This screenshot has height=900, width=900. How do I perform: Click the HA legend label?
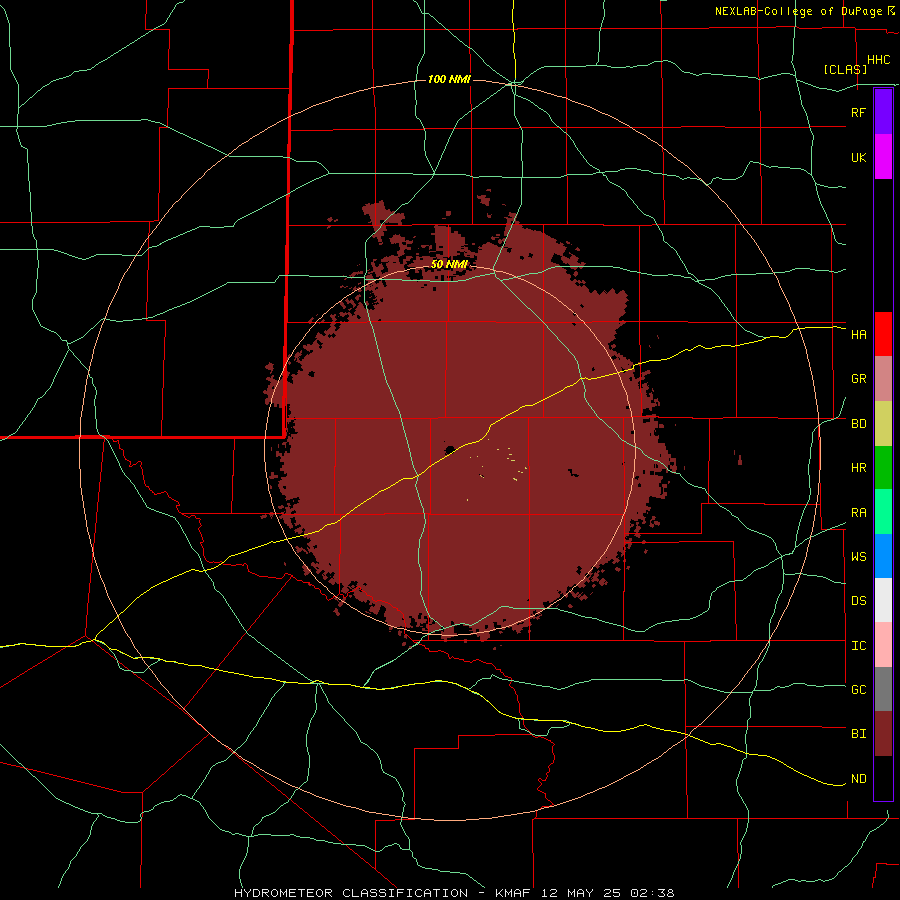858,335
